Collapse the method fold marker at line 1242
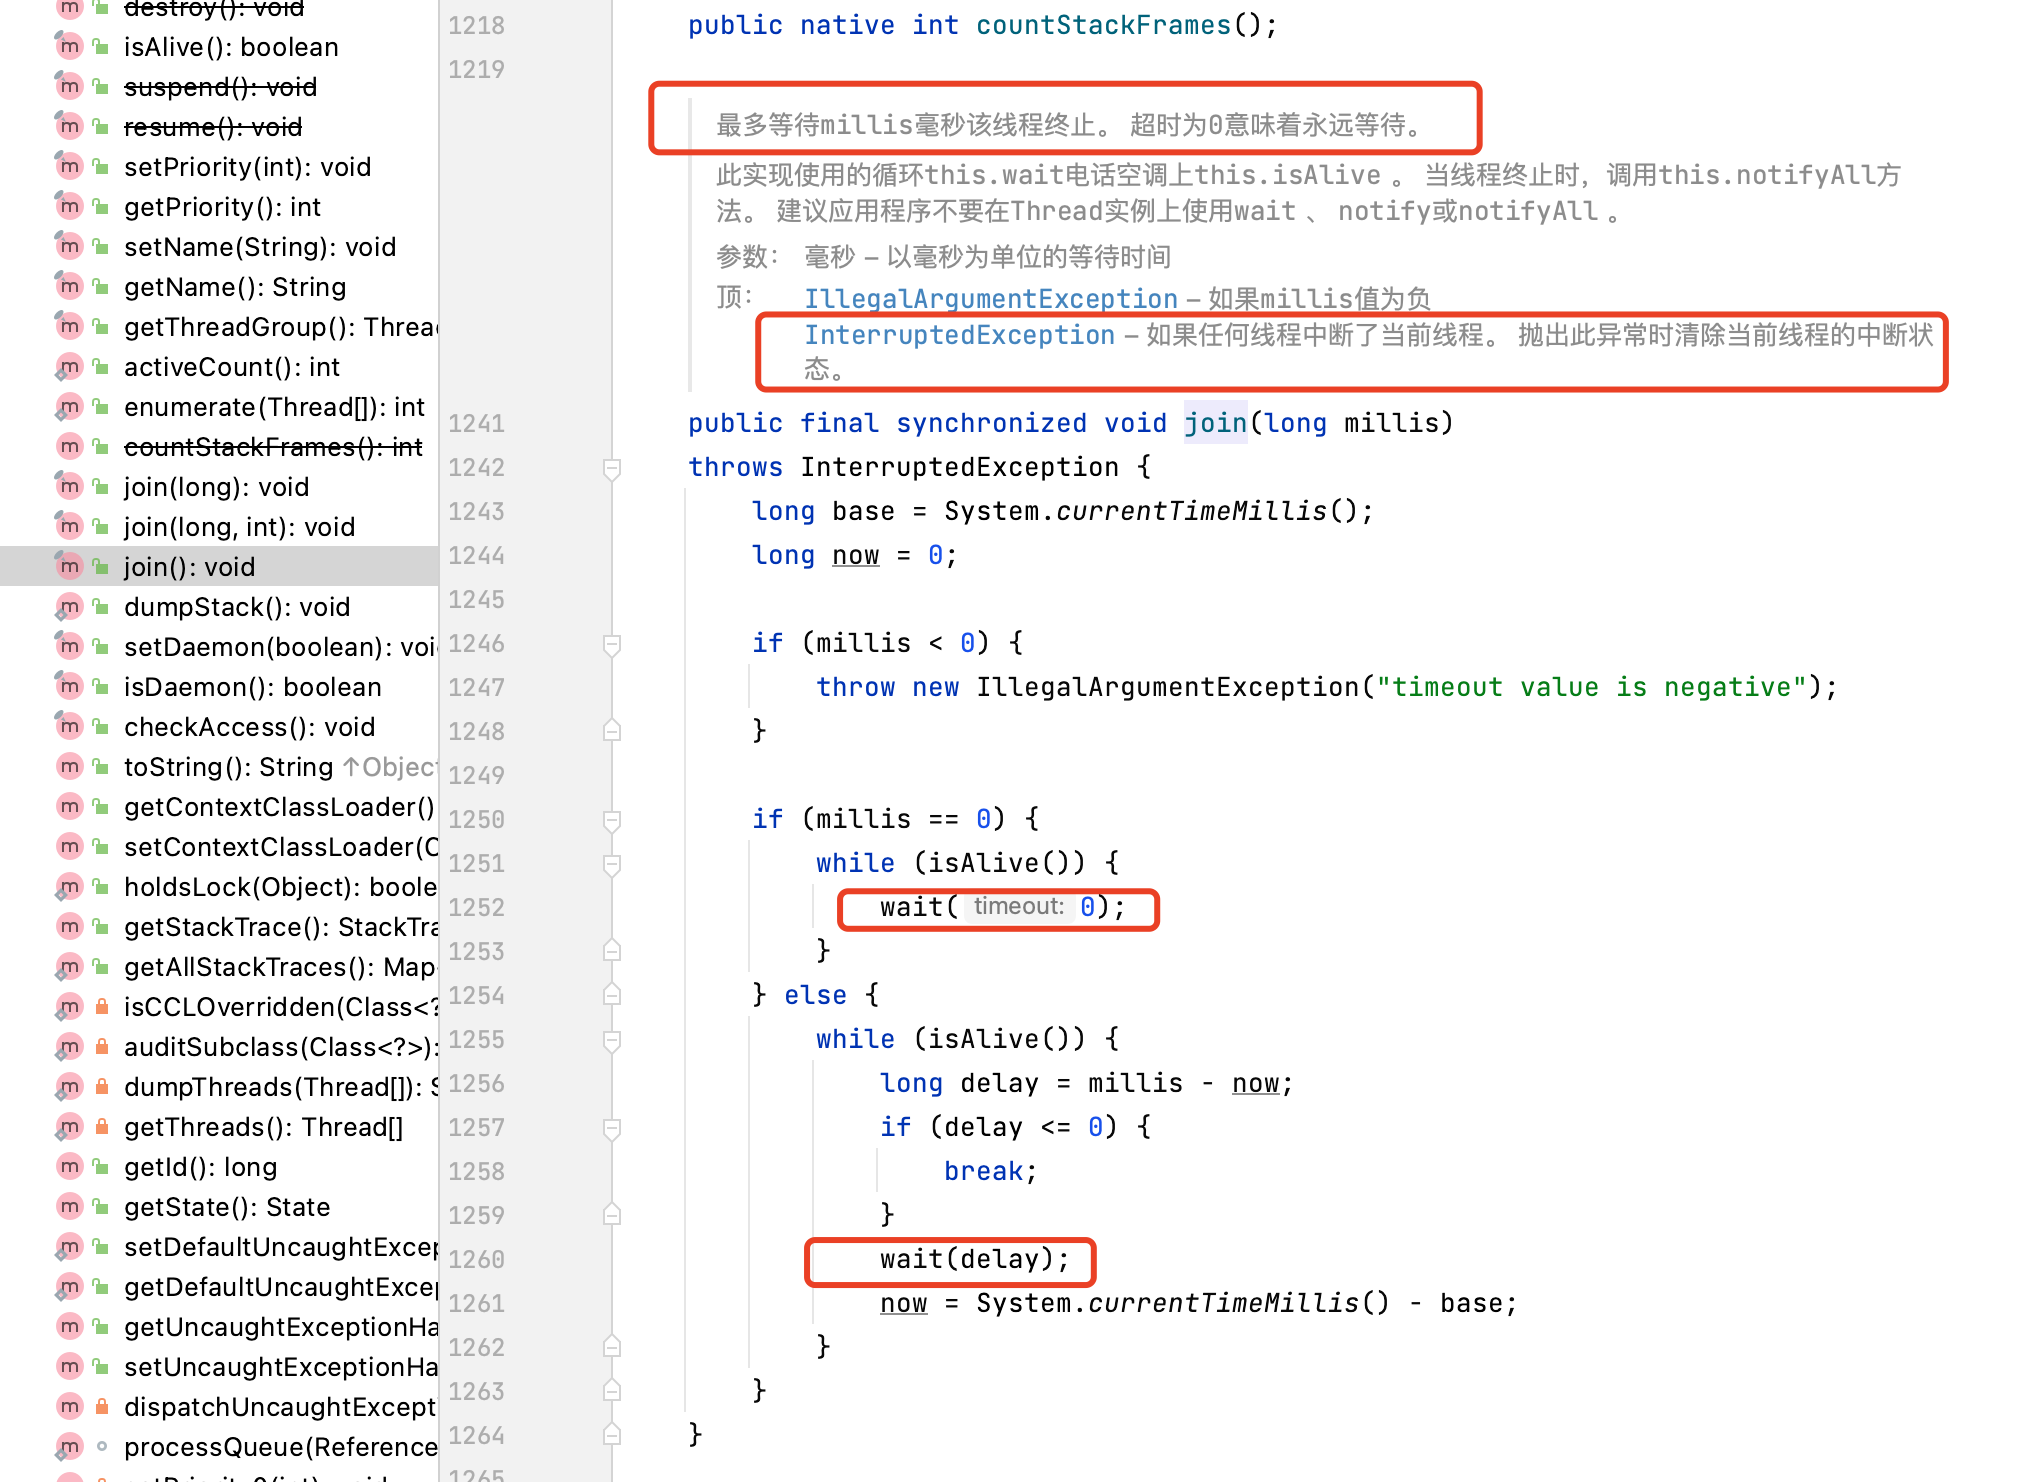Screen dimensions: 2044x1482 (x=612, y=468)
